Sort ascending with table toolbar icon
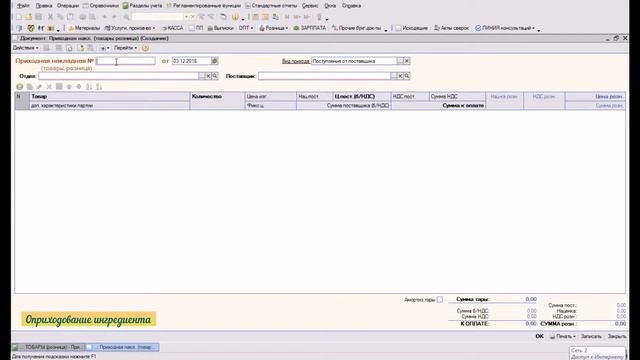The width and height of the screenshot is (640, 360). coord(89,87)
